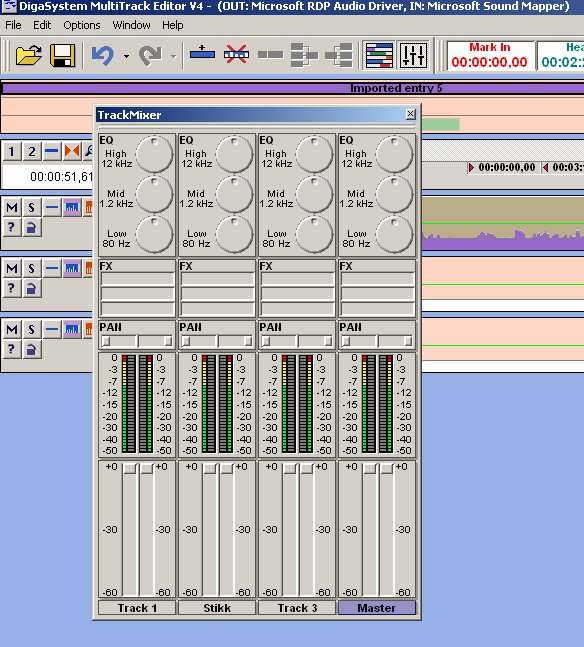Screen dimensions: 584x647
Task: Open the redo history dropdown arrow
Action: (174, 56)
